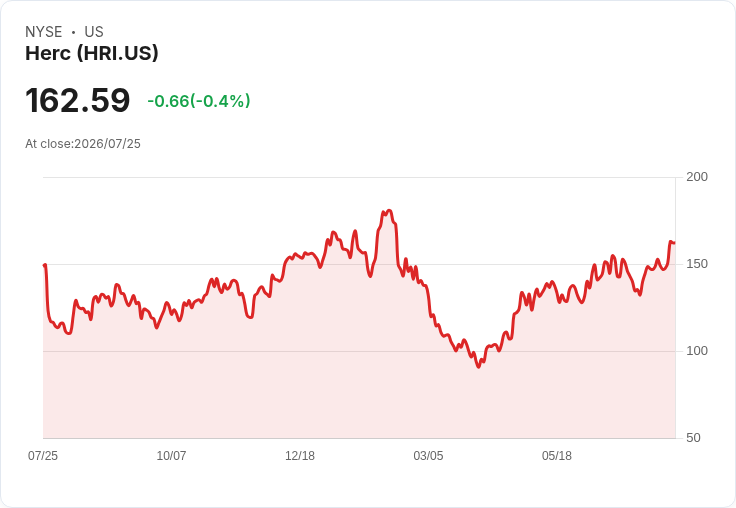The image size is (736, 508).
Task: Click the 12/18 x-axis date label
Action: click(300, 455)
